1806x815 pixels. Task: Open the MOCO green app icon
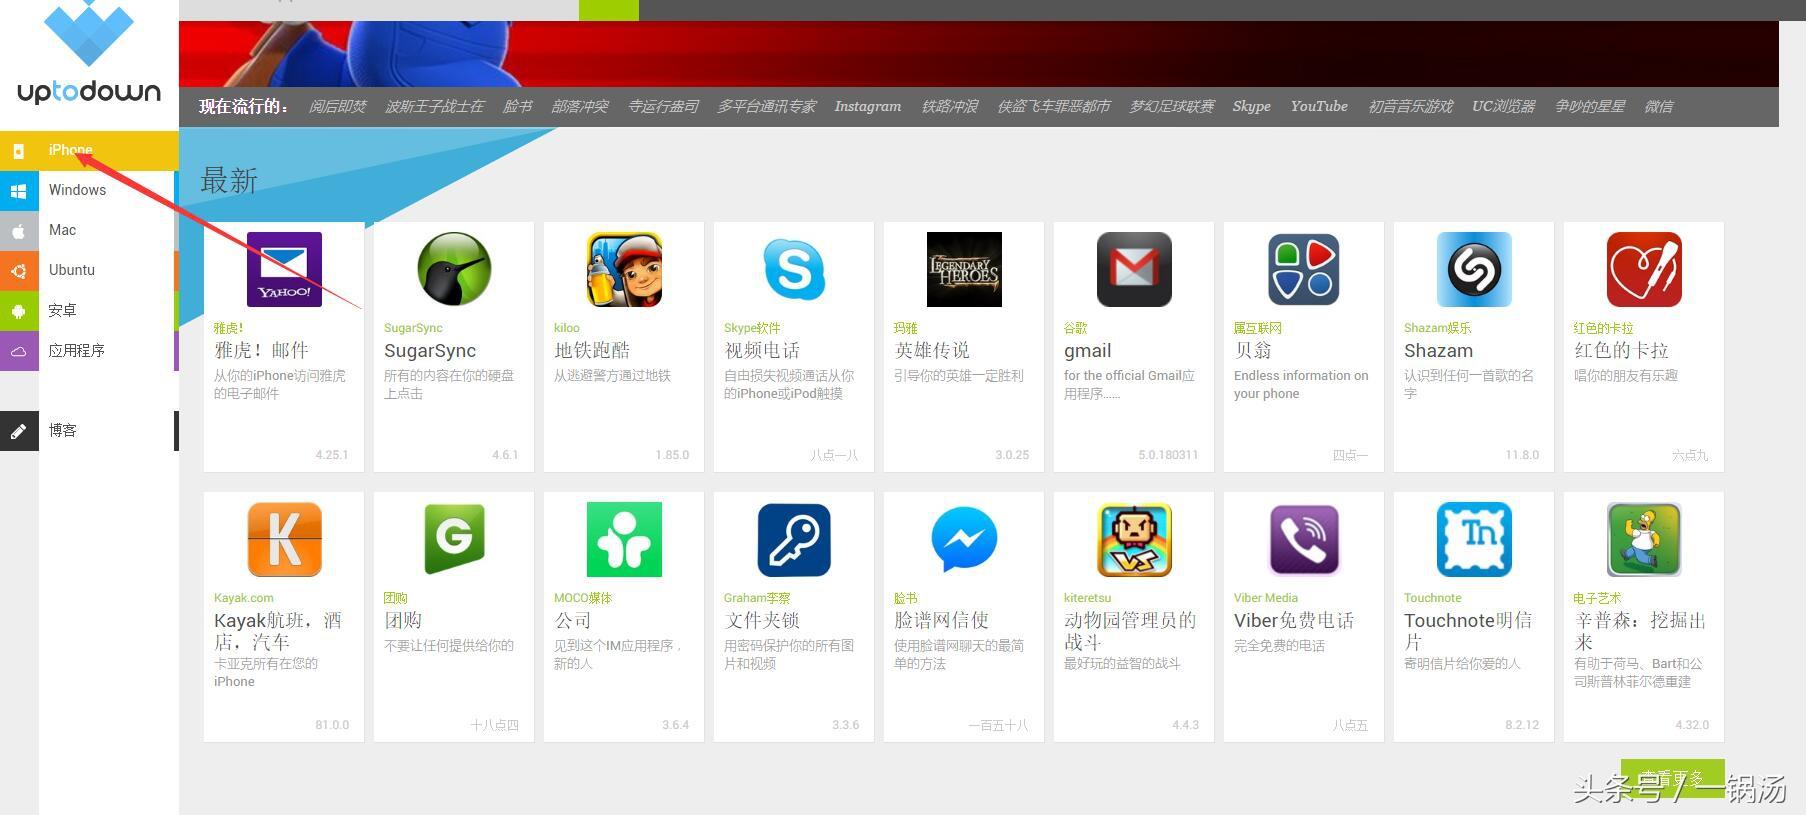(624, 539)
